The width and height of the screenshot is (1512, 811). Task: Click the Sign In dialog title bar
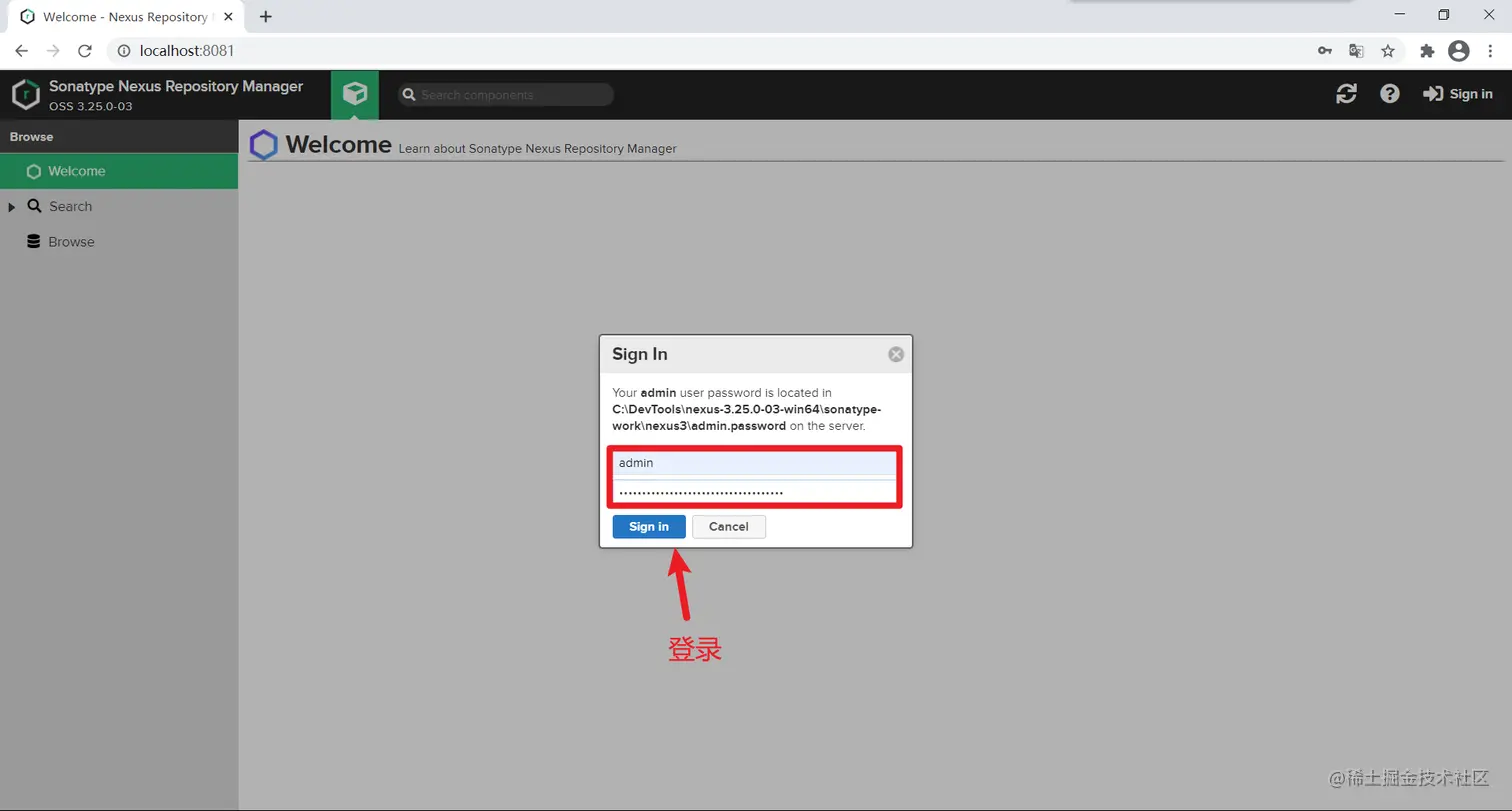[x=756, y=354]
